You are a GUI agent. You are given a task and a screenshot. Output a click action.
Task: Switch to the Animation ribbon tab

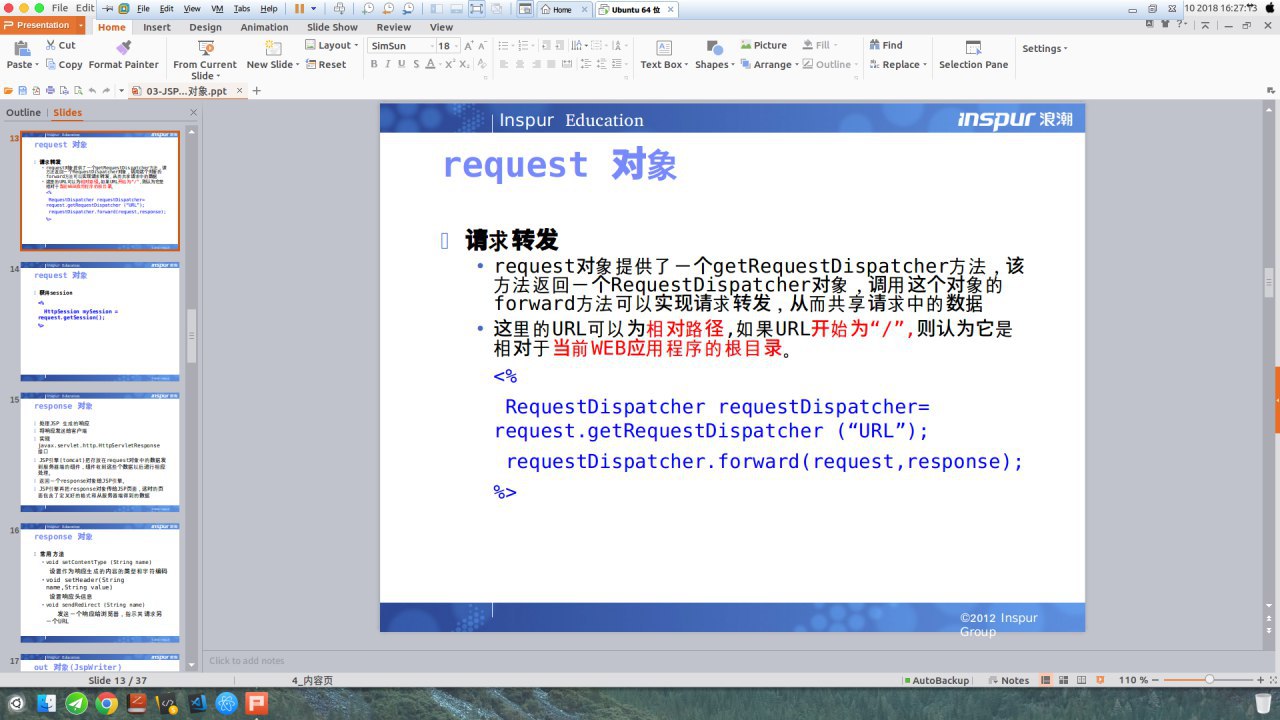click(264, 27)
